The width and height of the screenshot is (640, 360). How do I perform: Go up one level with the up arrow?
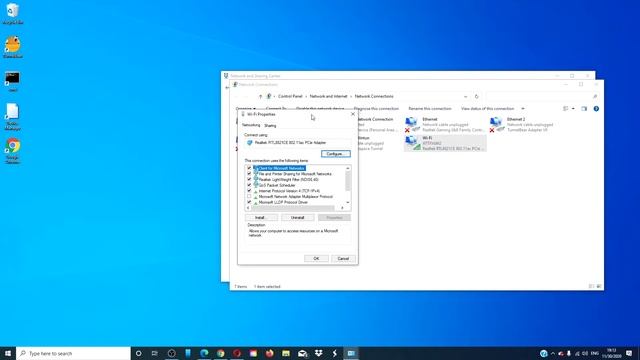[260, 96]
